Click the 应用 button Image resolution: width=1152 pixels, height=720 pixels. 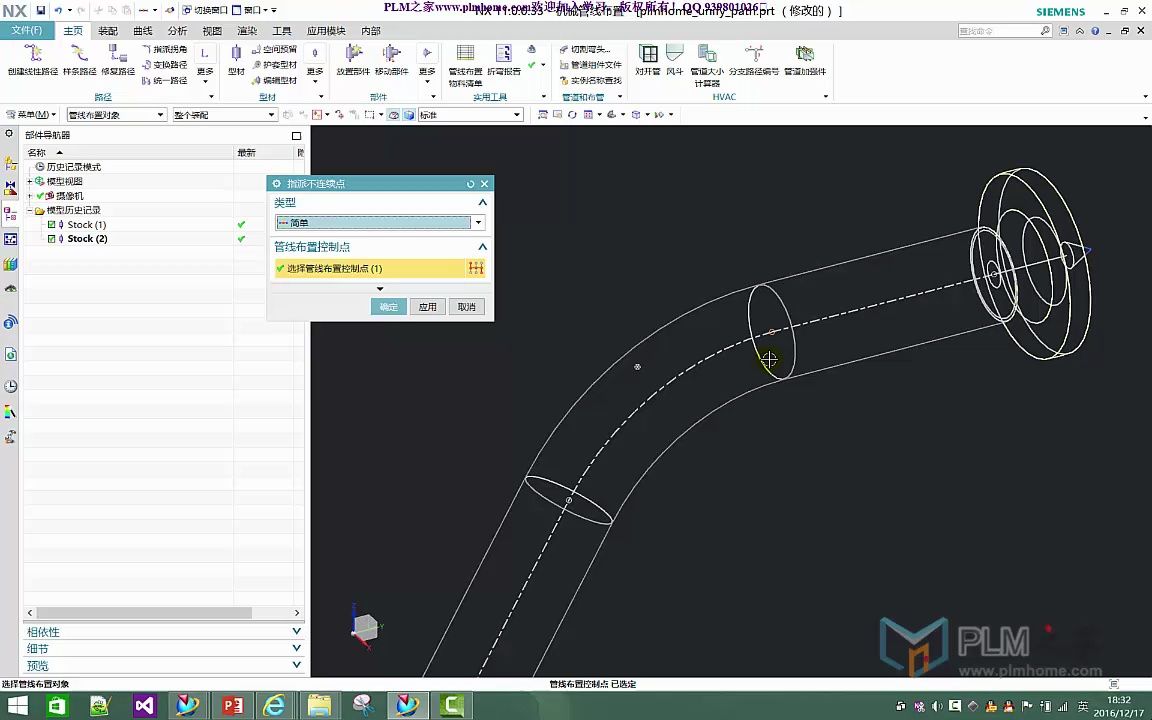click(x=428, y=307)
